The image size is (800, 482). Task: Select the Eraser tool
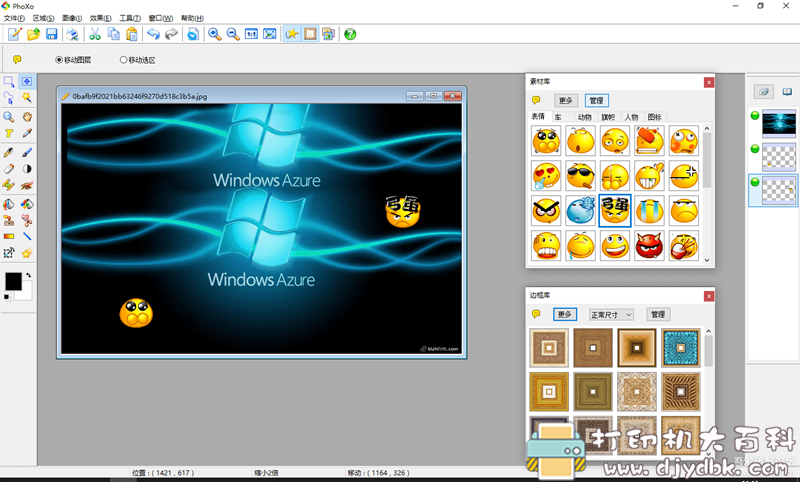pos(9,168)
